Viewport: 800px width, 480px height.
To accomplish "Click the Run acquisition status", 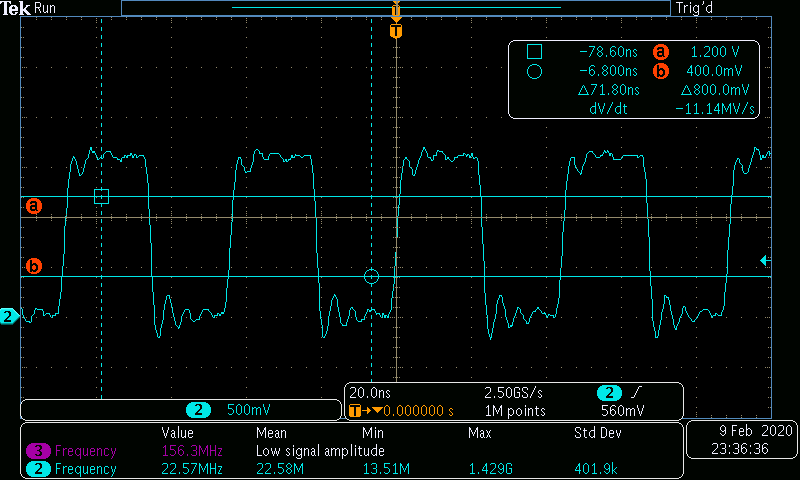I will point(45,8).
